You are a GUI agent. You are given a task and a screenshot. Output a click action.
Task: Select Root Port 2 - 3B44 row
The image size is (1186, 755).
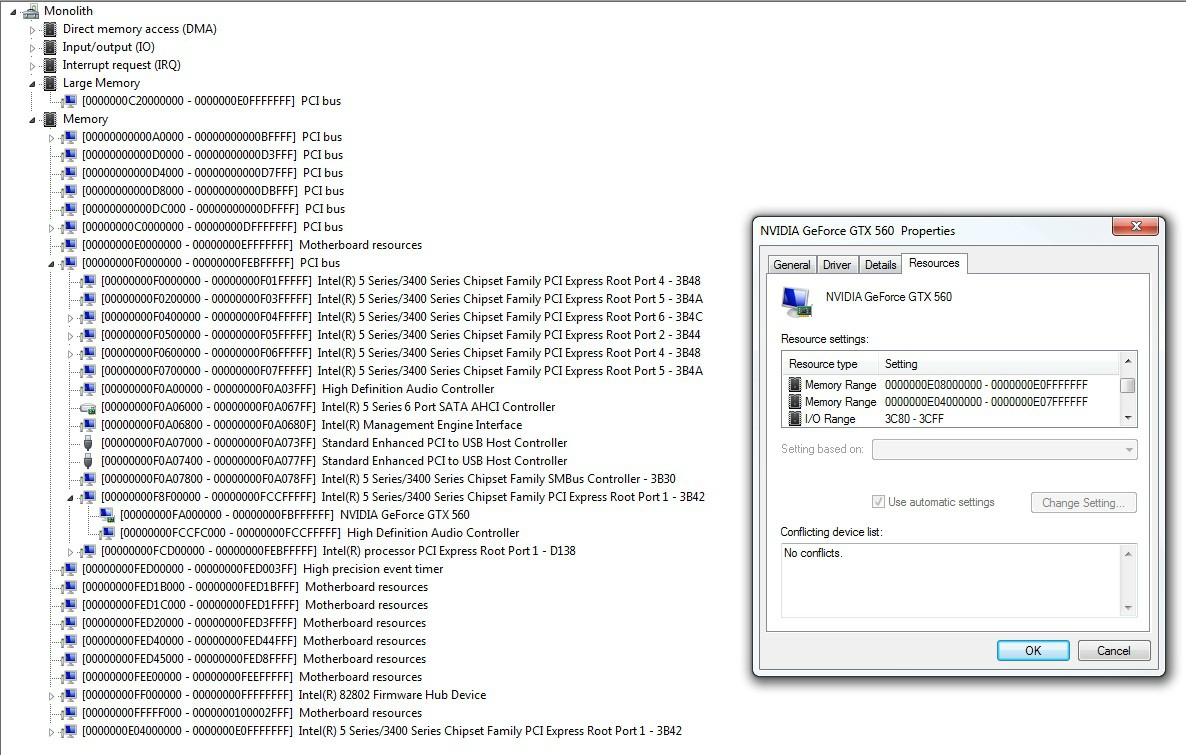[x=401, y=335]
